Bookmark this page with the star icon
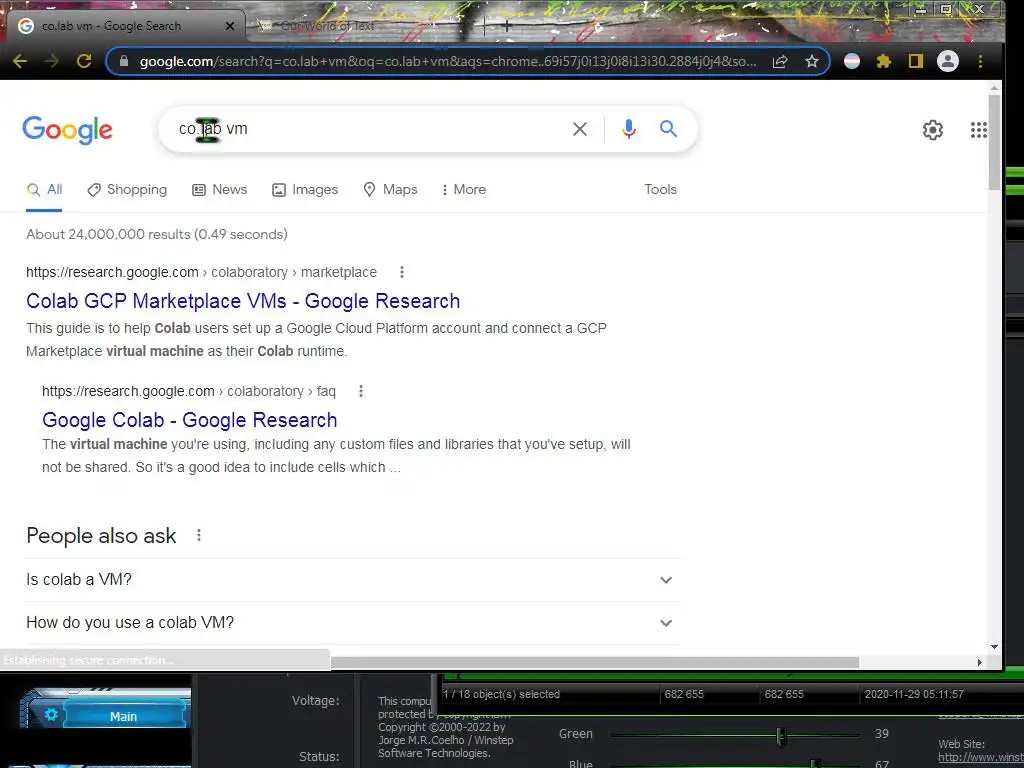Screen dimensions: 1024x768 pyautogui.click(x=812, y=61)
